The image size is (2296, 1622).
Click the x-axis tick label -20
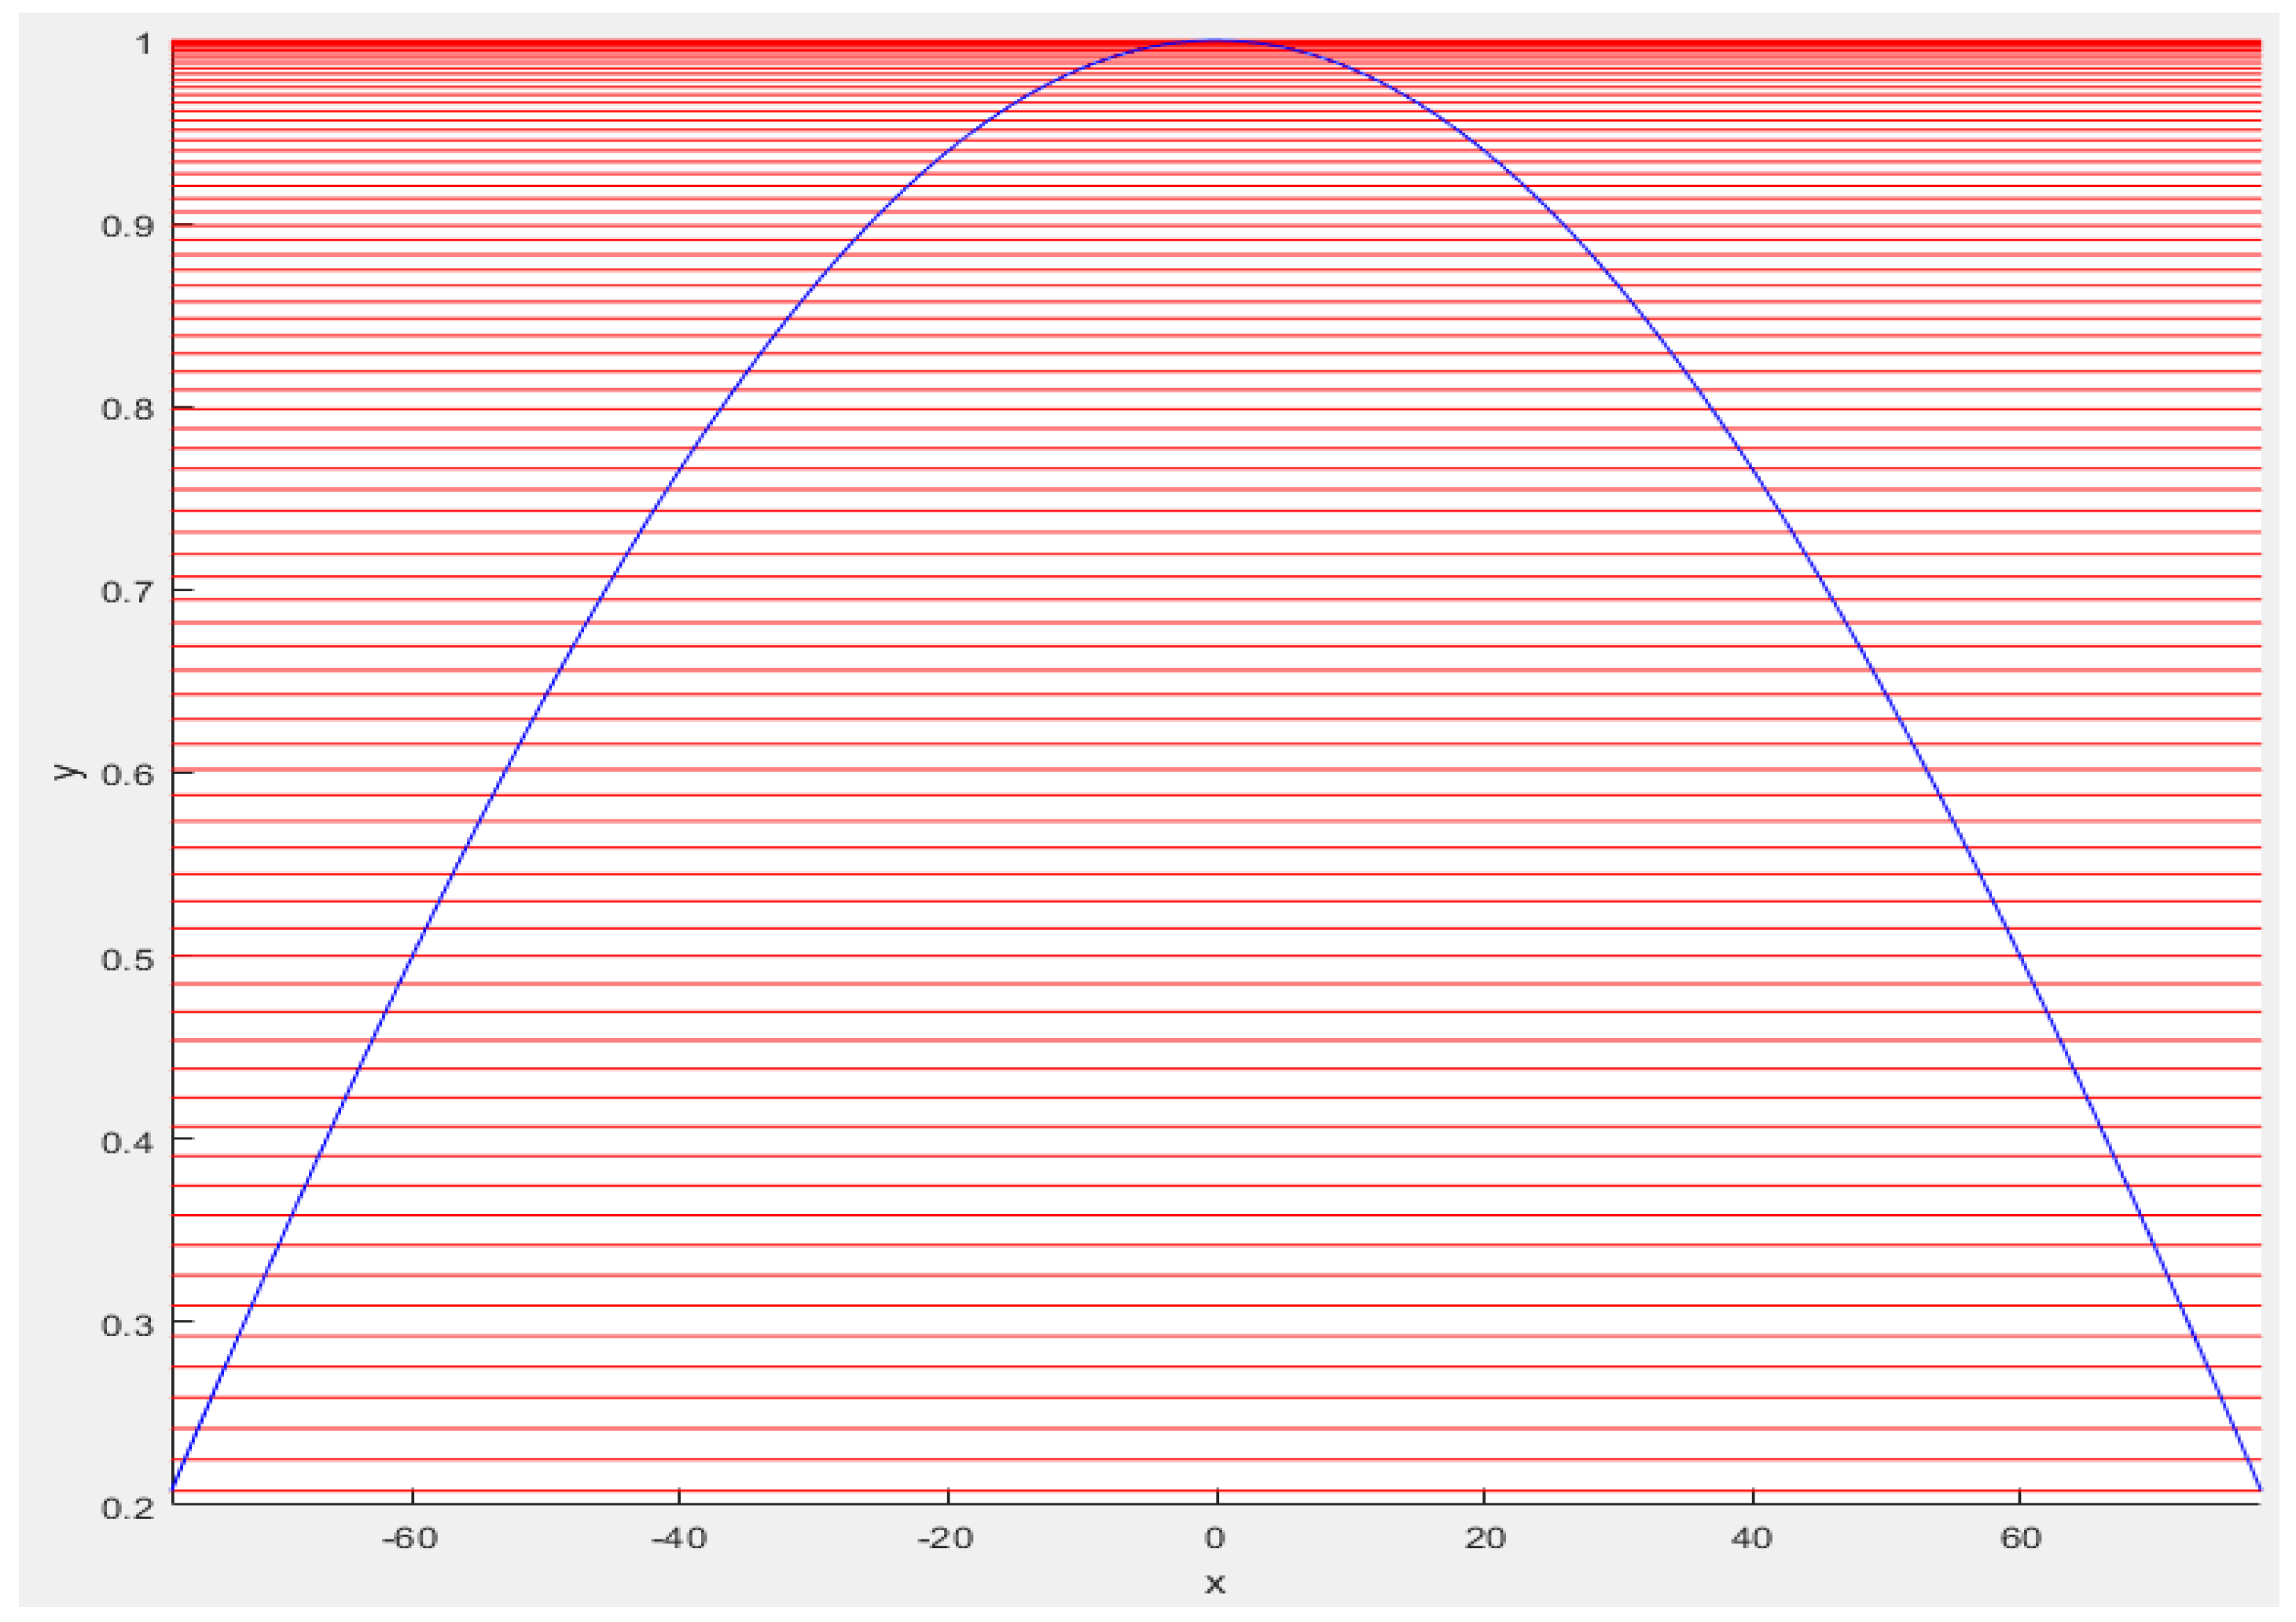(945, 1538)
